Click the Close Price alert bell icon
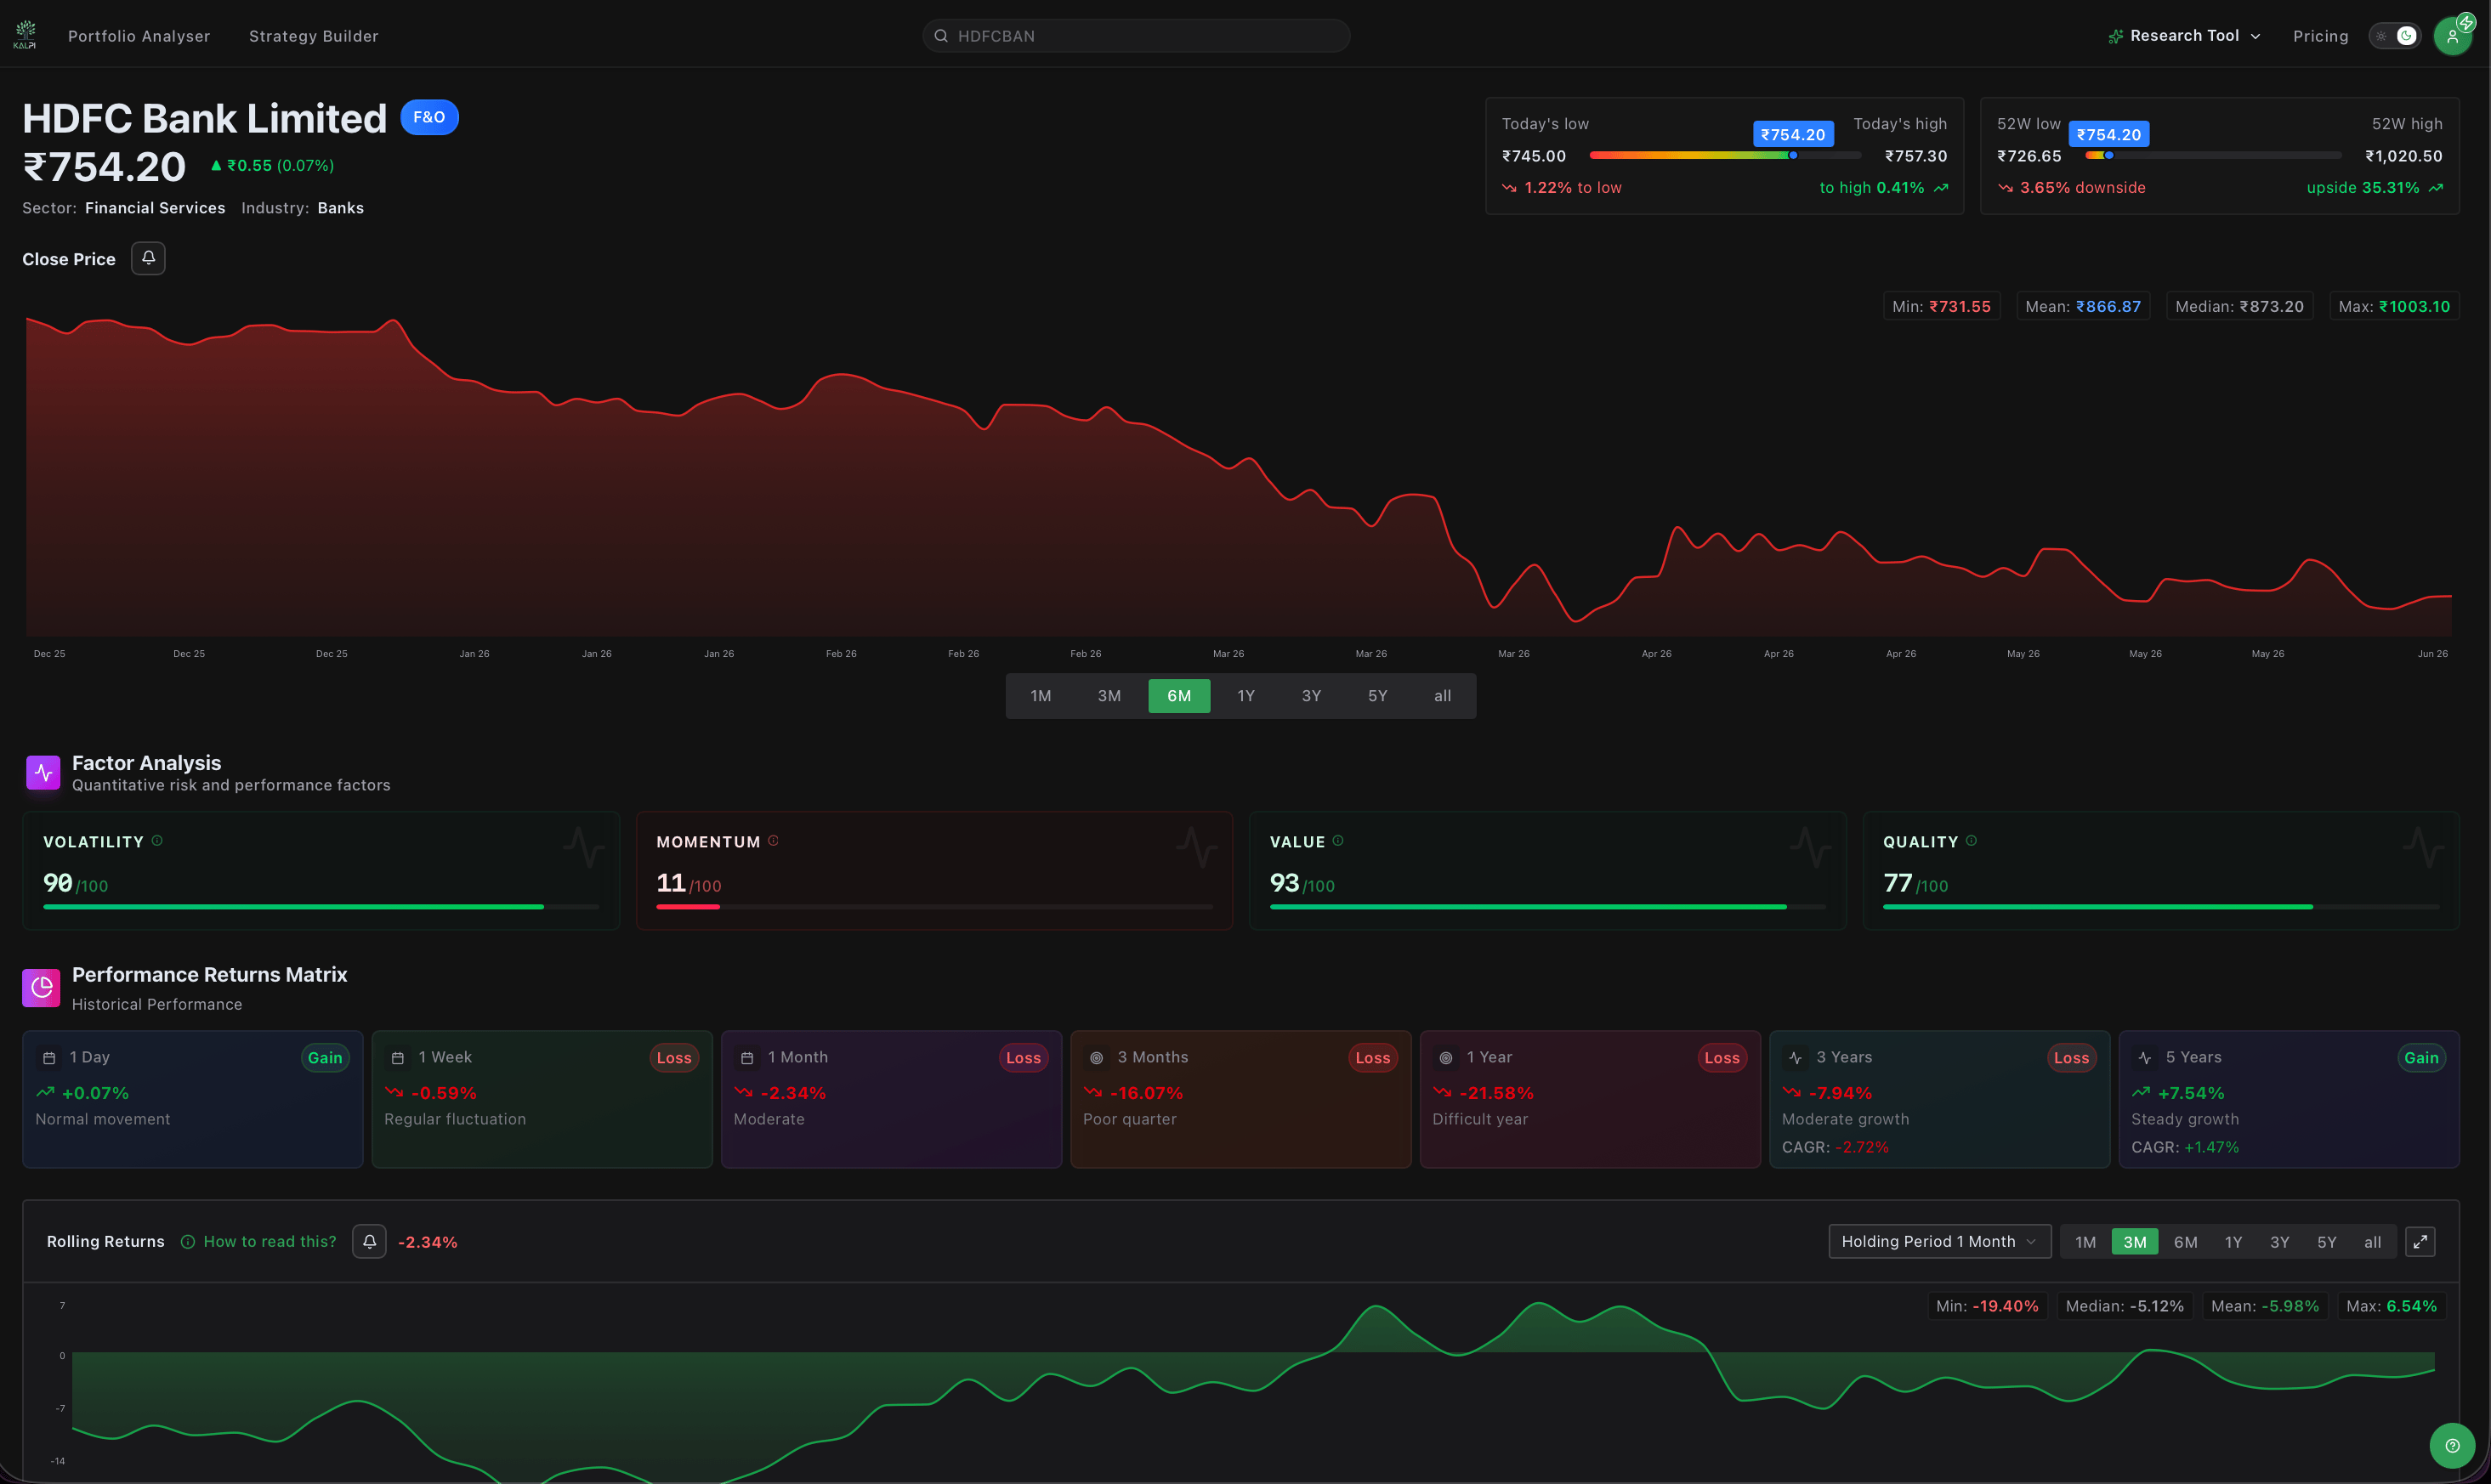The height and width of the screenshot is (1484, 2491). tap(148, 258)
